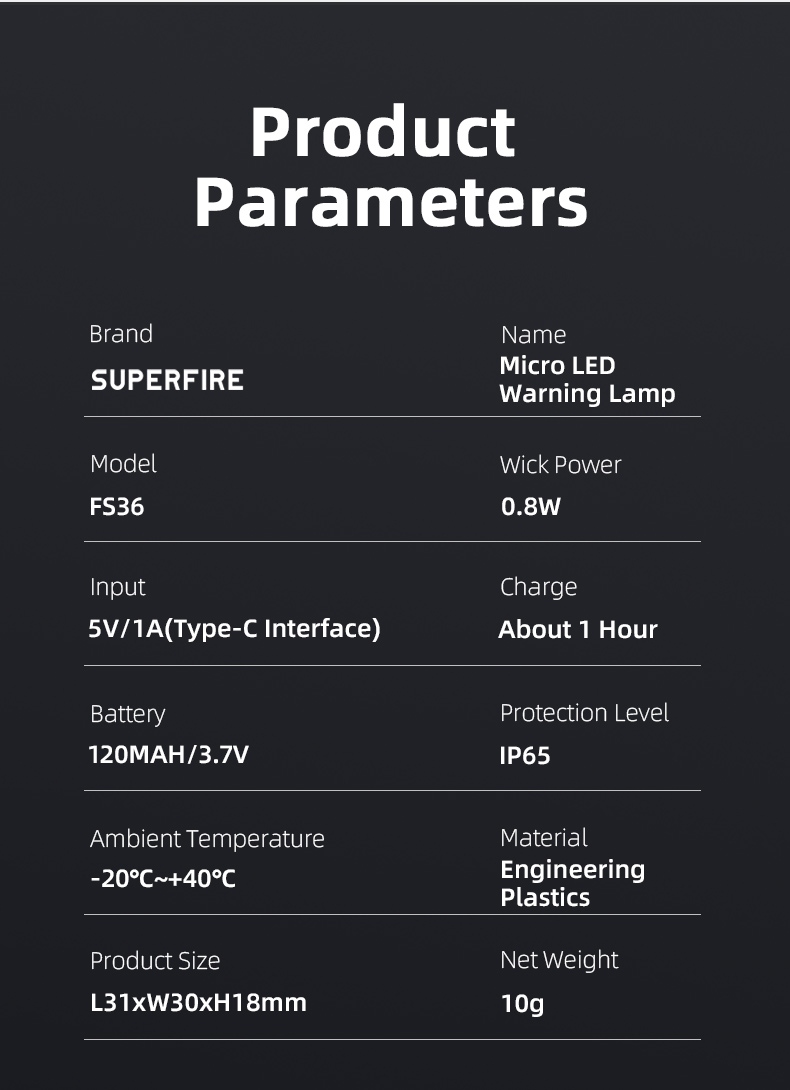Select the Name label

pyautogui.click(x=533, y=335)
